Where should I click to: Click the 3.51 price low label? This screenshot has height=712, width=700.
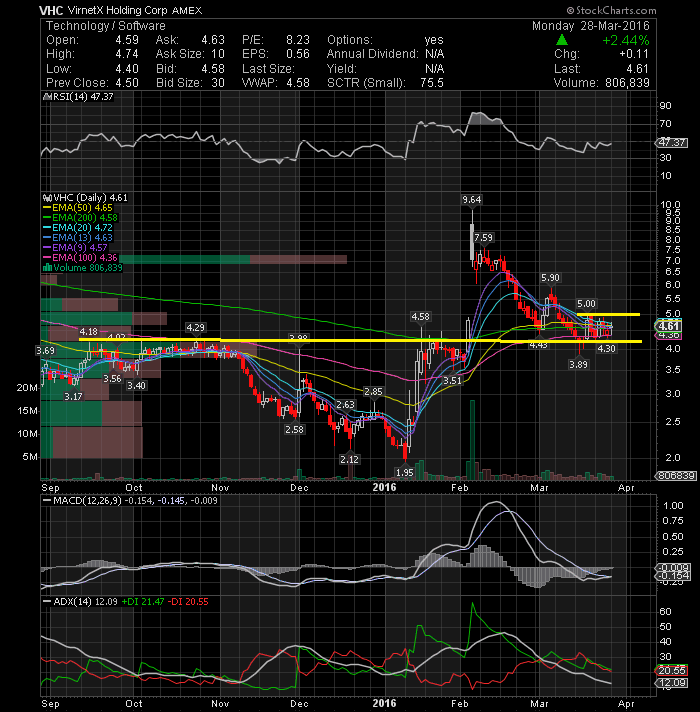(452, 381)
